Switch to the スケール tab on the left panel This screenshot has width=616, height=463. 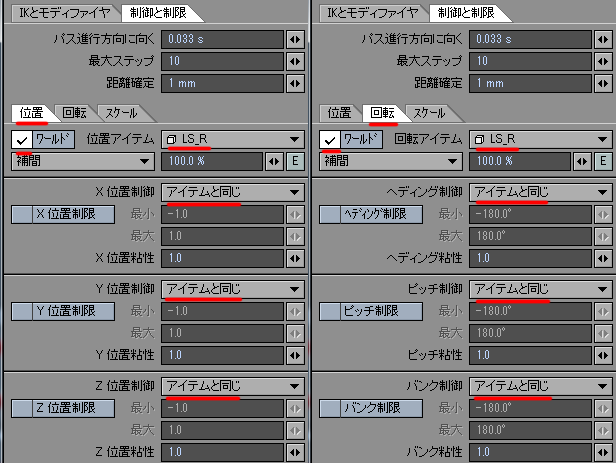[121, 113]
